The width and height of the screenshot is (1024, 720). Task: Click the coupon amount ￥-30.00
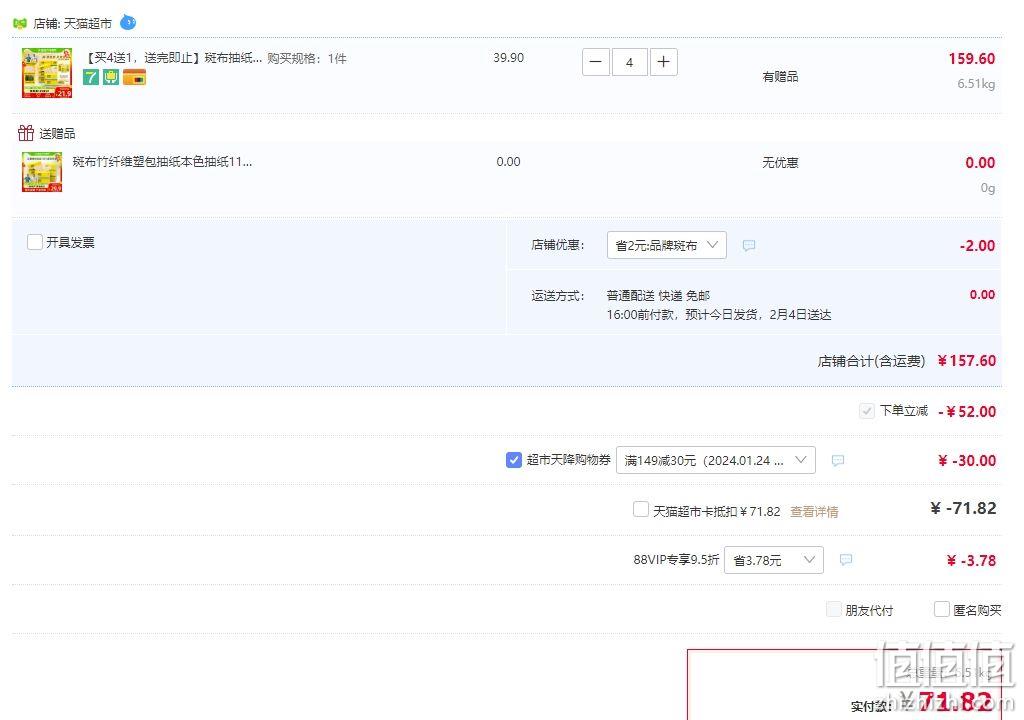pos(967,461)
